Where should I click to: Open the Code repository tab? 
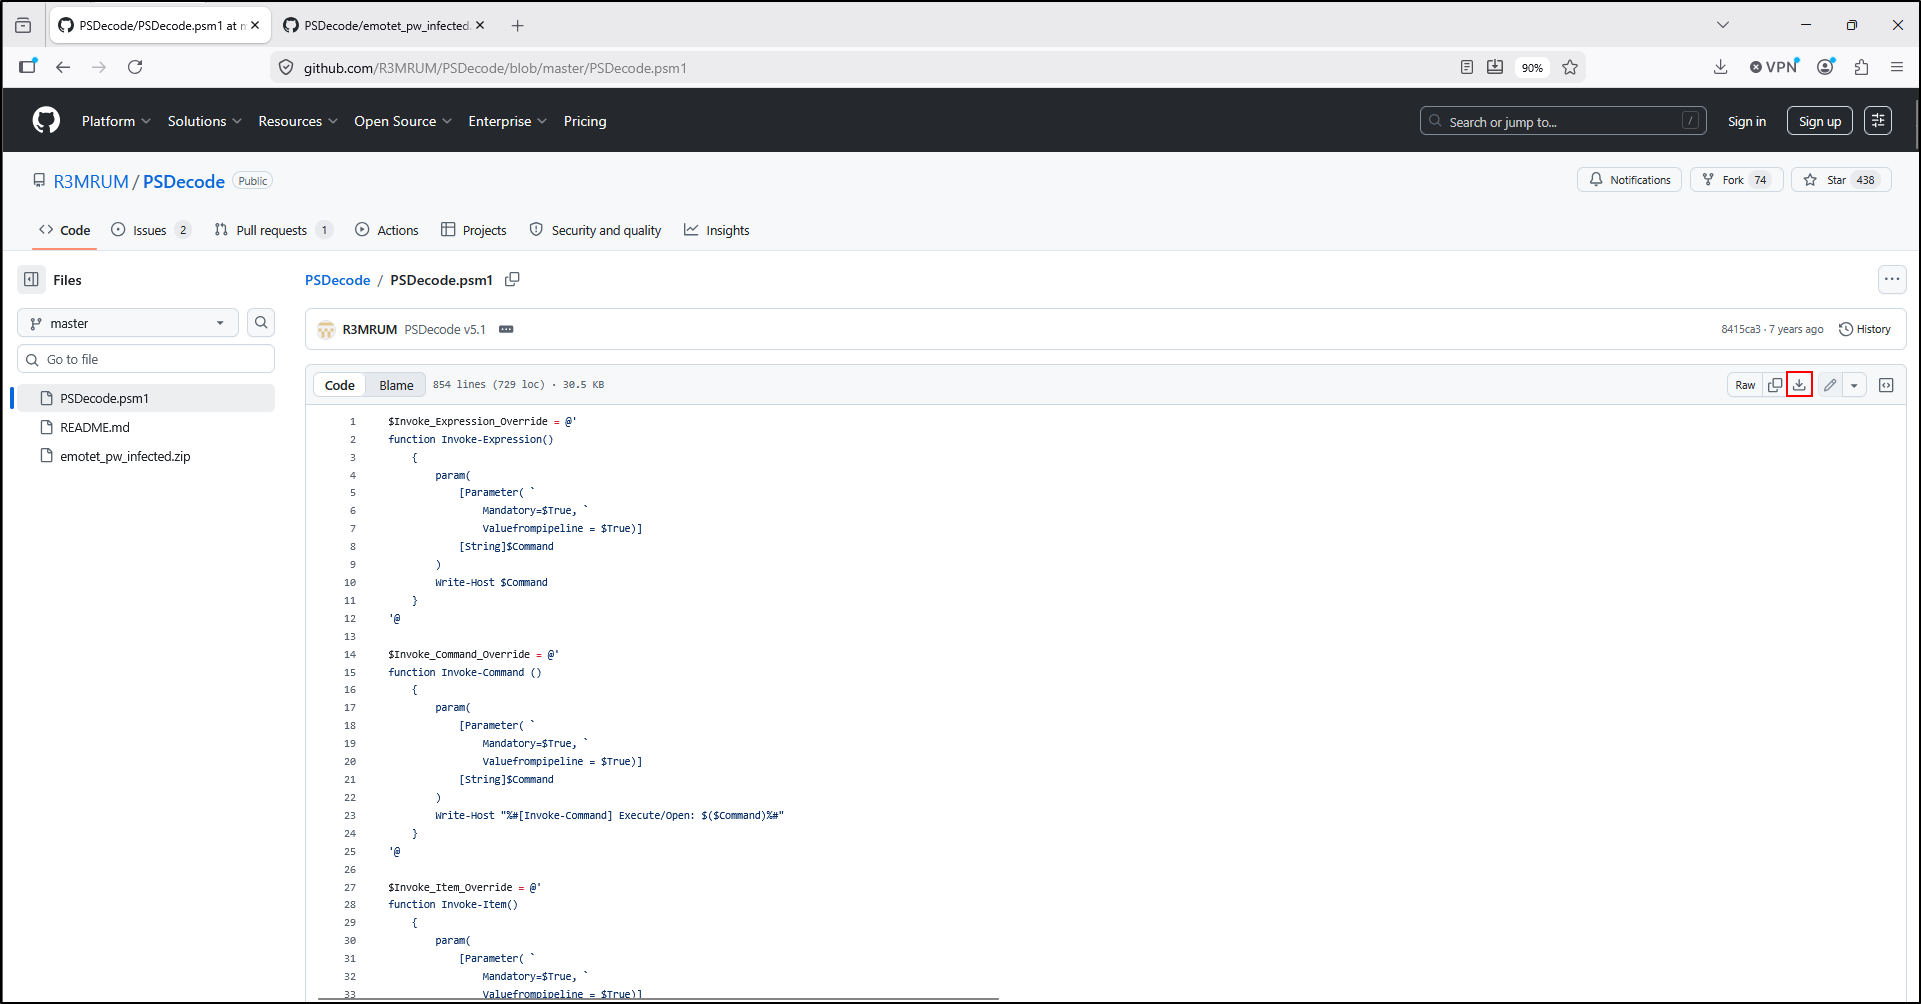coord(65,230)
